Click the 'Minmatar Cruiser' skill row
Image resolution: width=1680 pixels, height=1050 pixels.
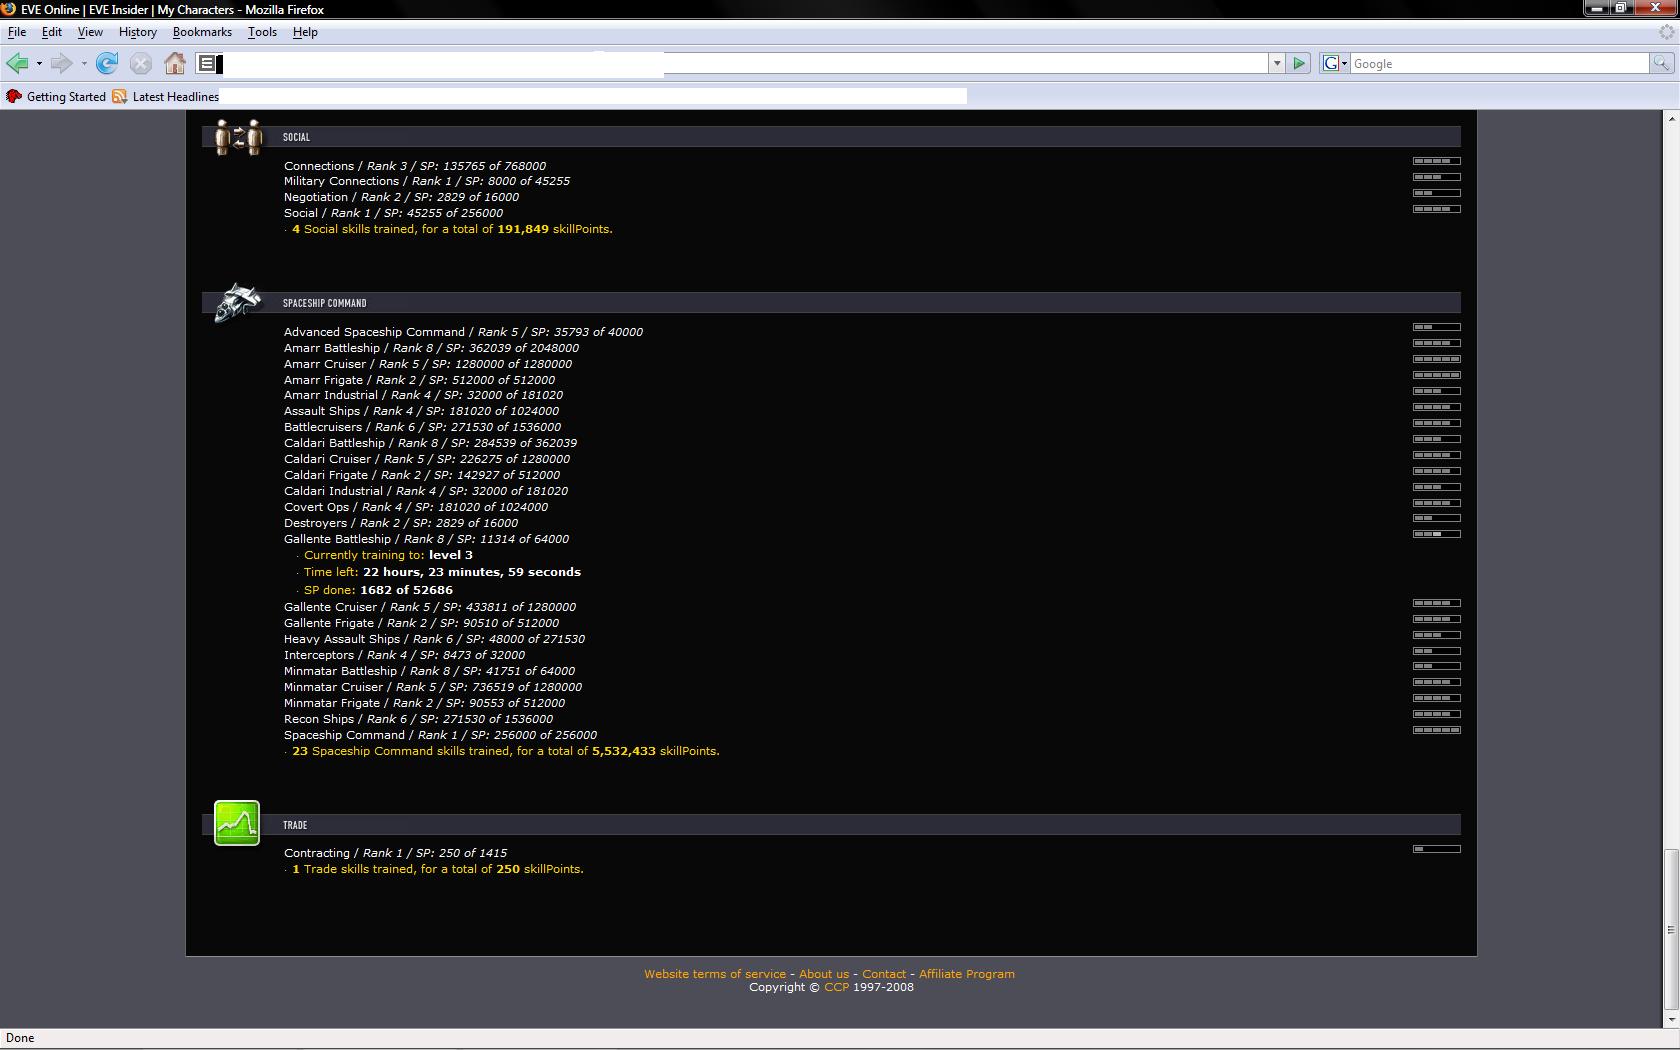click(433, 687)
